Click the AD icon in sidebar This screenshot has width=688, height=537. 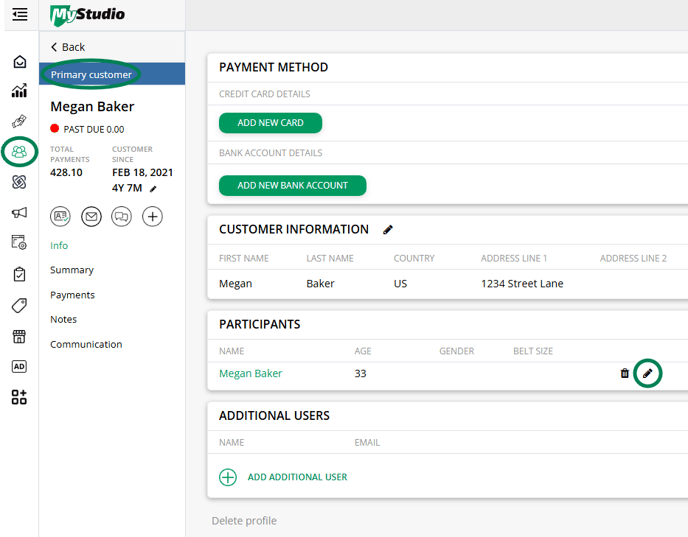(x=20, y=366)
